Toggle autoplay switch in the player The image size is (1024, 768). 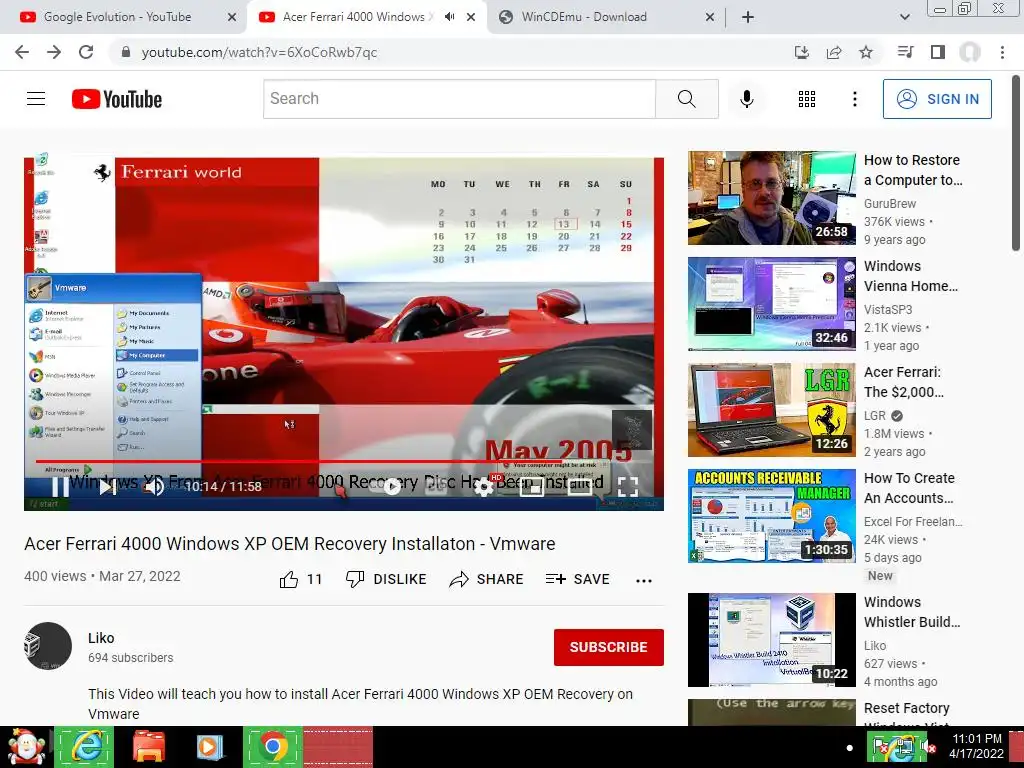click(392, 487)
